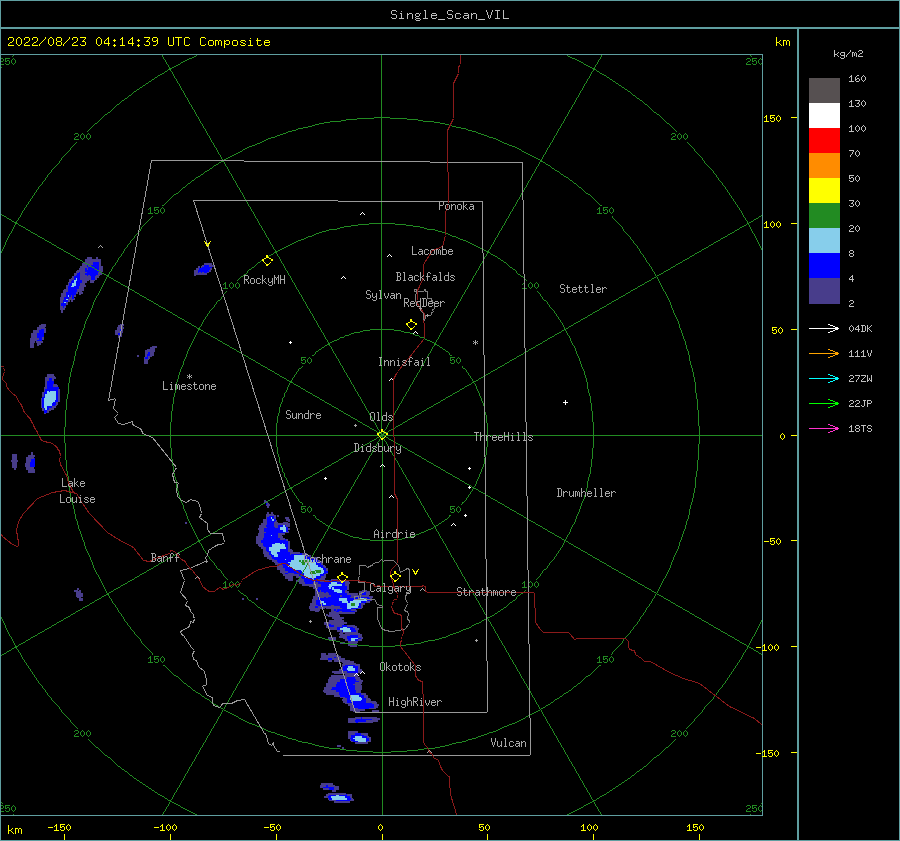This screenshot has height=841, width=900.
Task: Click the Limestone label
Action: [x=189, y=386]
